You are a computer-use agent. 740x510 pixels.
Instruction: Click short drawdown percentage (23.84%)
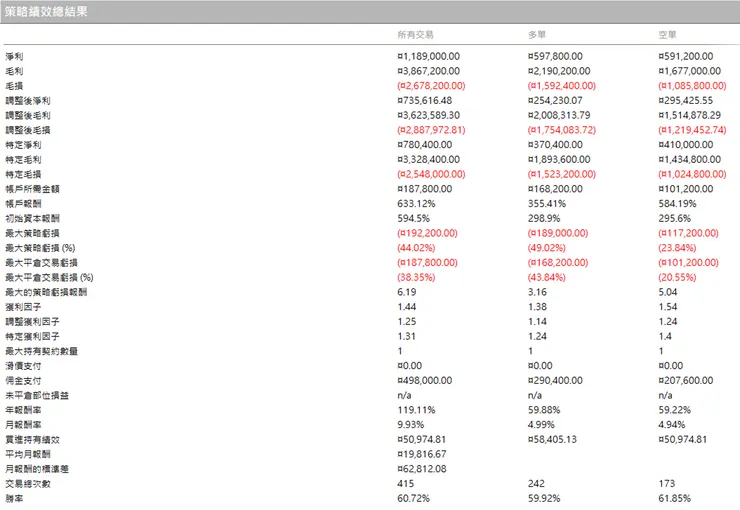677,248
